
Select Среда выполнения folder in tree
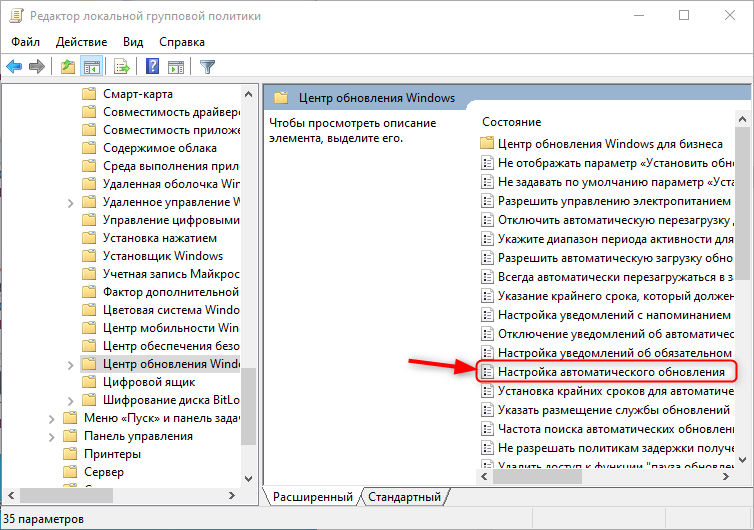(x=161, y=166)
